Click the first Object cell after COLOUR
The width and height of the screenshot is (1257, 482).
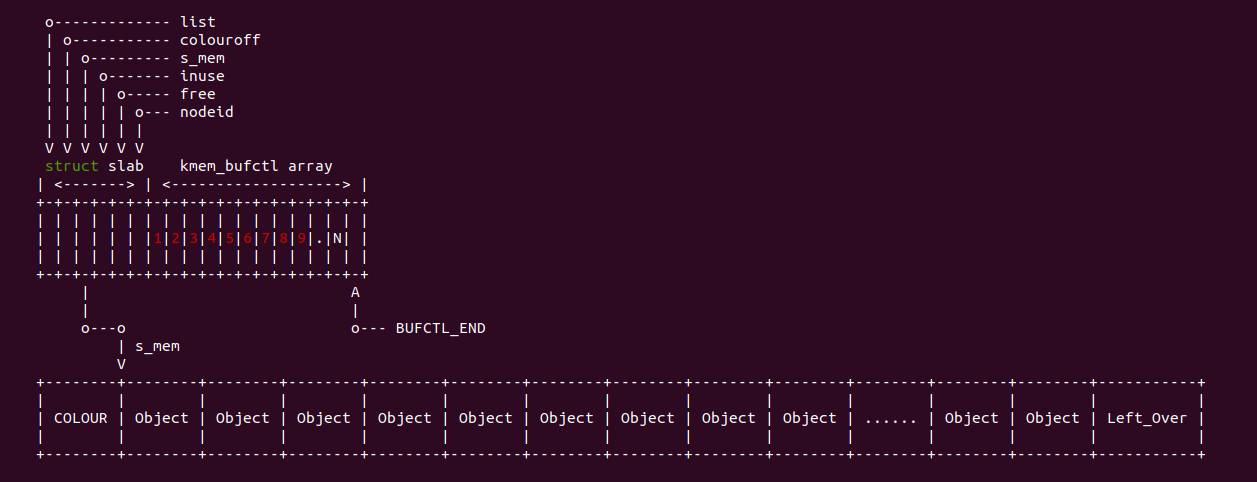pos(162,418)
